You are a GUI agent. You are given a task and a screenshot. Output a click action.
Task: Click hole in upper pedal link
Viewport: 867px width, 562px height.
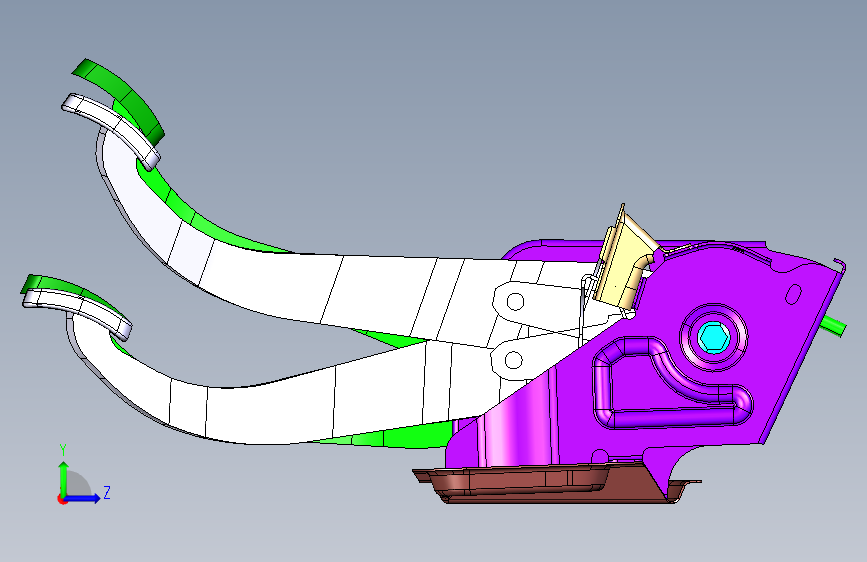click(x=515, y=302)
